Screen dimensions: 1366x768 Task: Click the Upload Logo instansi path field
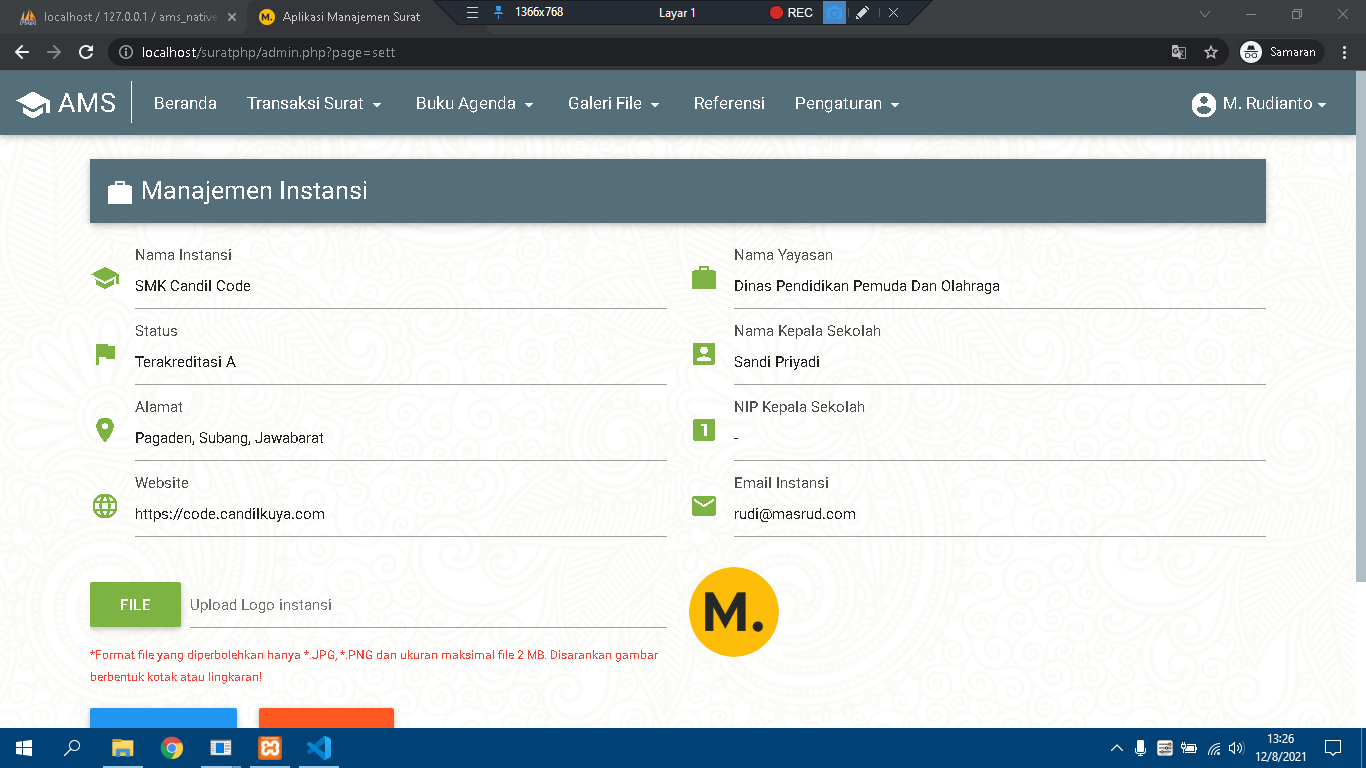[428, 605]
